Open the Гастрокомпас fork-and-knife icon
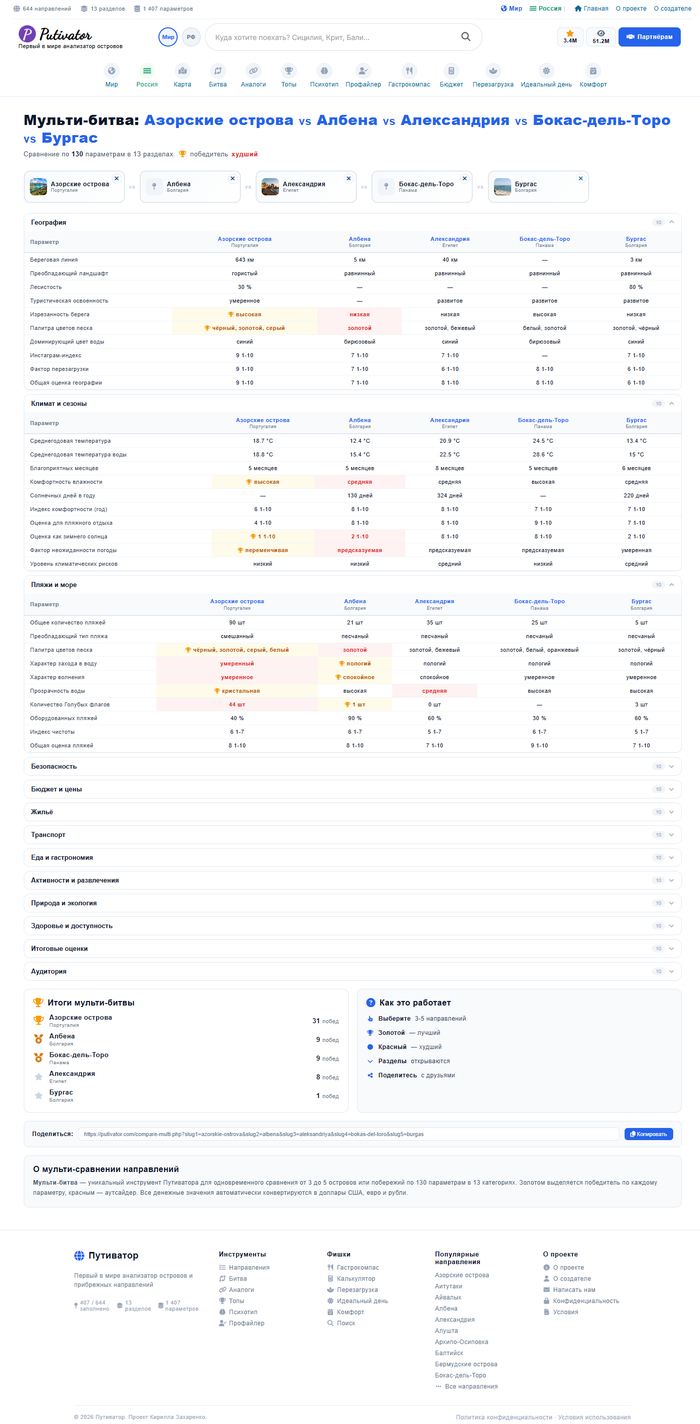700x1424 pixels. 409,71
